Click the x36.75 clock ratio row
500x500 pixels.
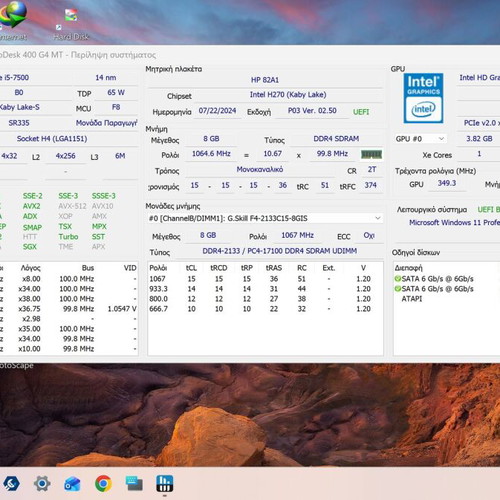pos(69,309)
